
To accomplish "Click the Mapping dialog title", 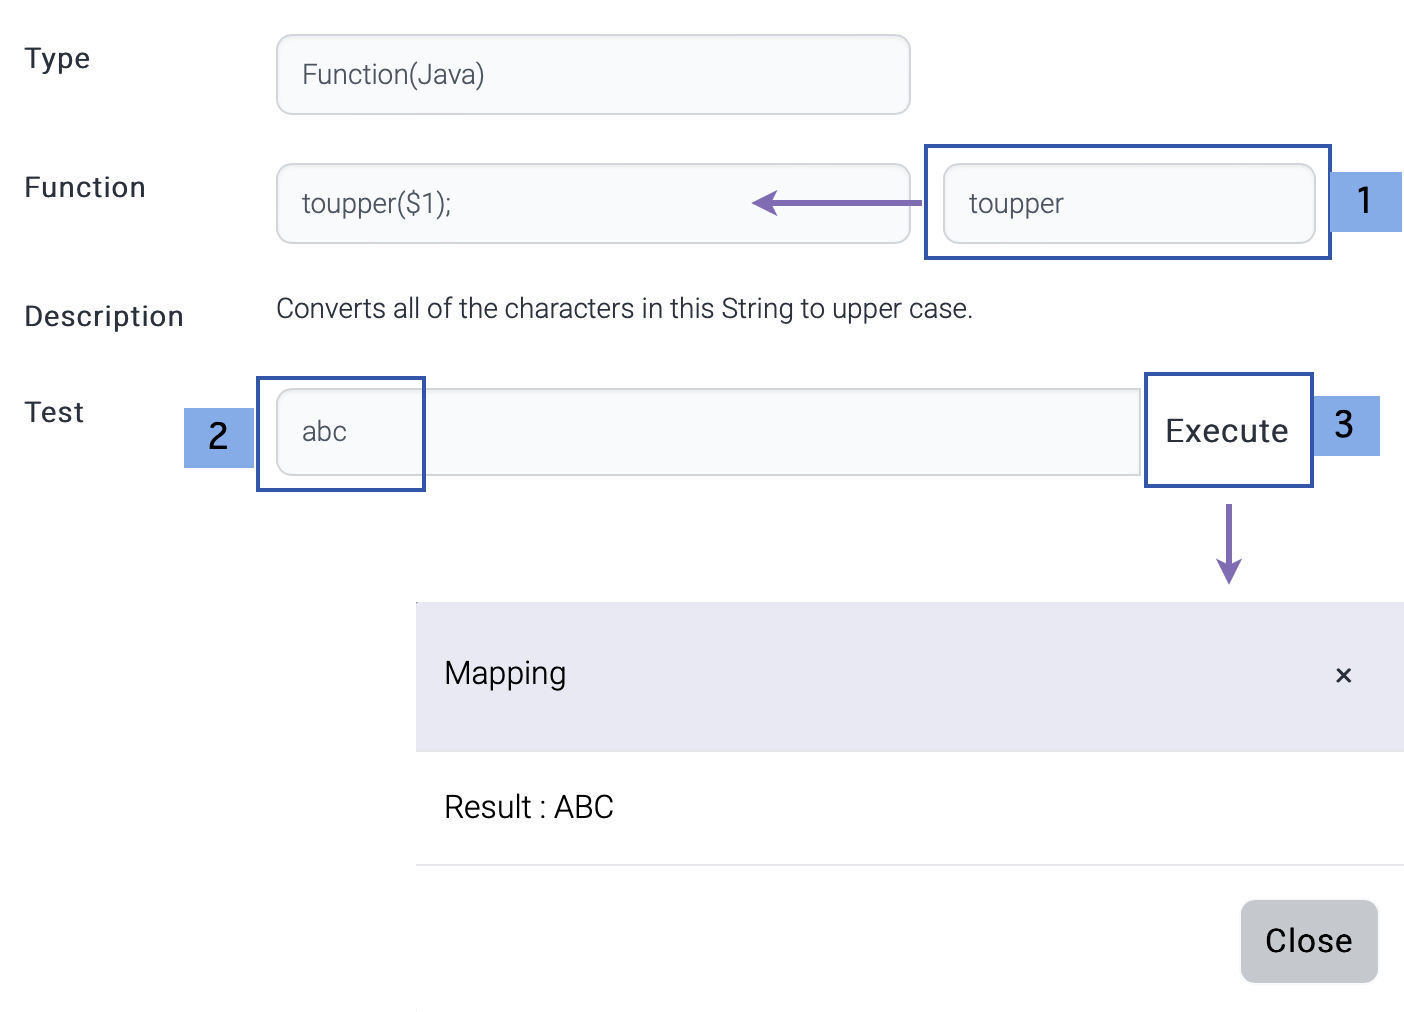I will [x=505, y=674].
